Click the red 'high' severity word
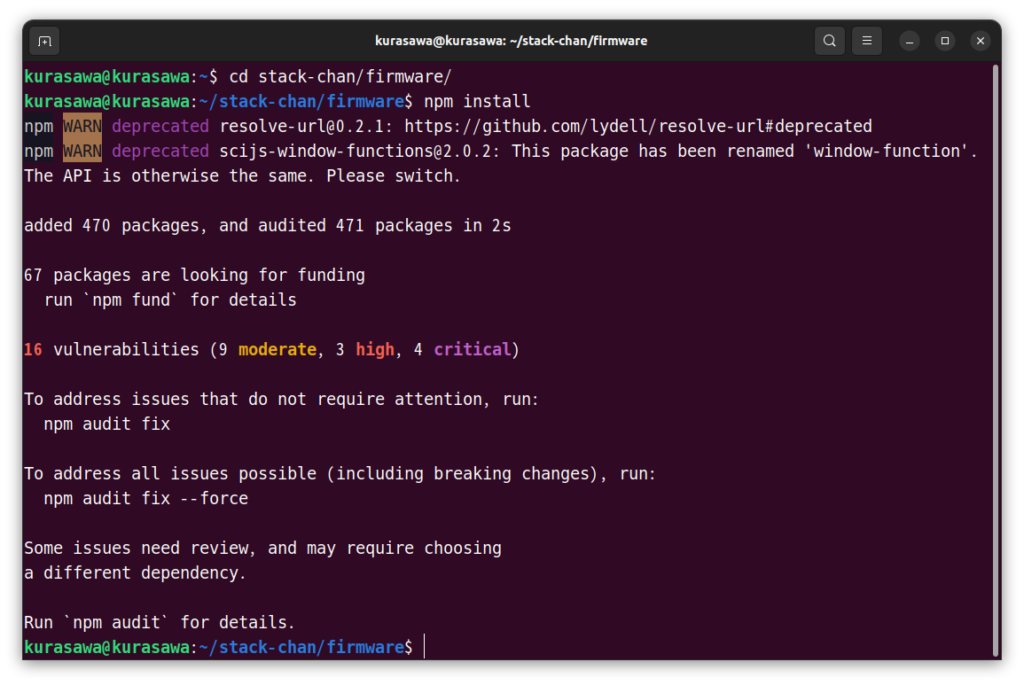This screenshot has width=1024, height=685. pos(375,350)
